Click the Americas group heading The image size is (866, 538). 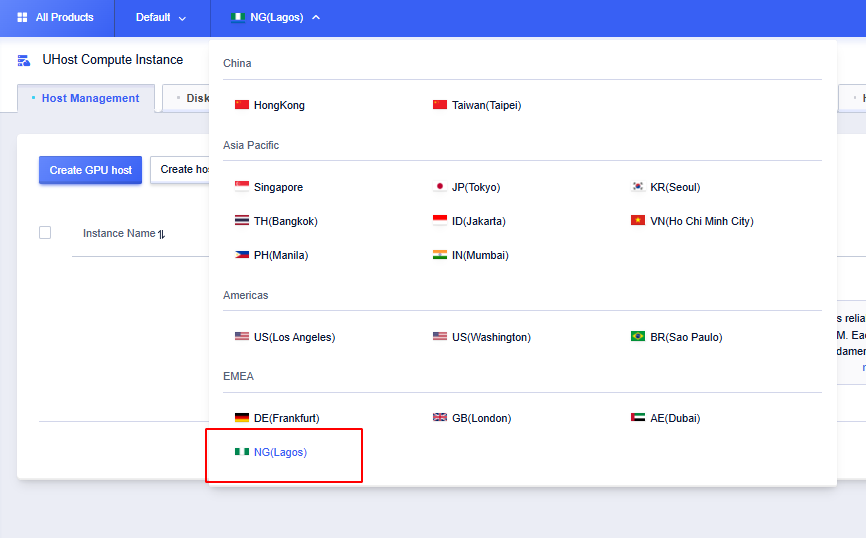245,295
